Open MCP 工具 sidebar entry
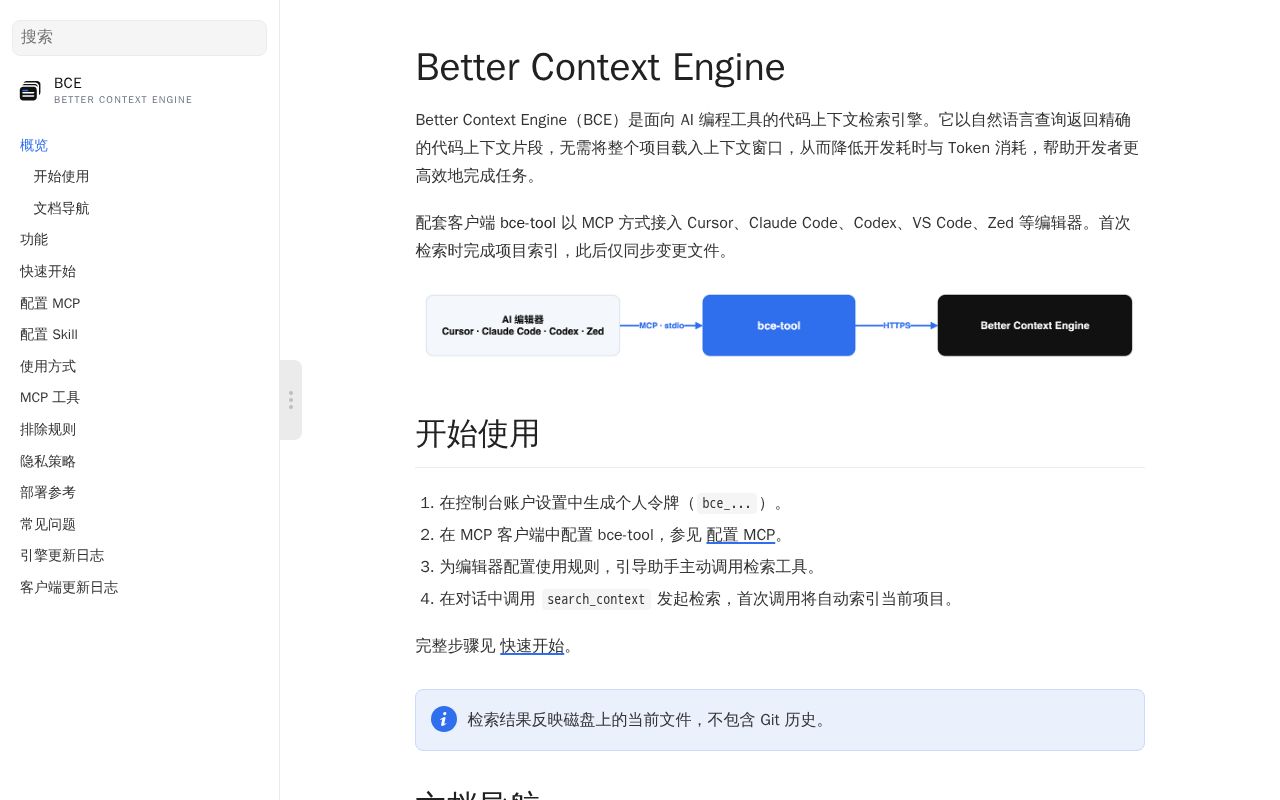 (x=50, y=397)
